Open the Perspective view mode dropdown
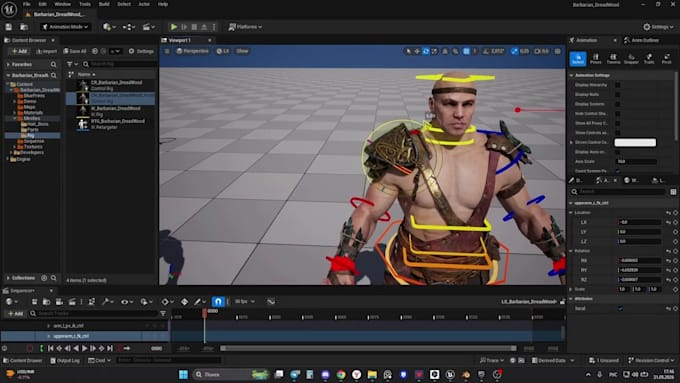Image resolution: width=680 pixels, height=383 pixels. [x=193, y=51]
